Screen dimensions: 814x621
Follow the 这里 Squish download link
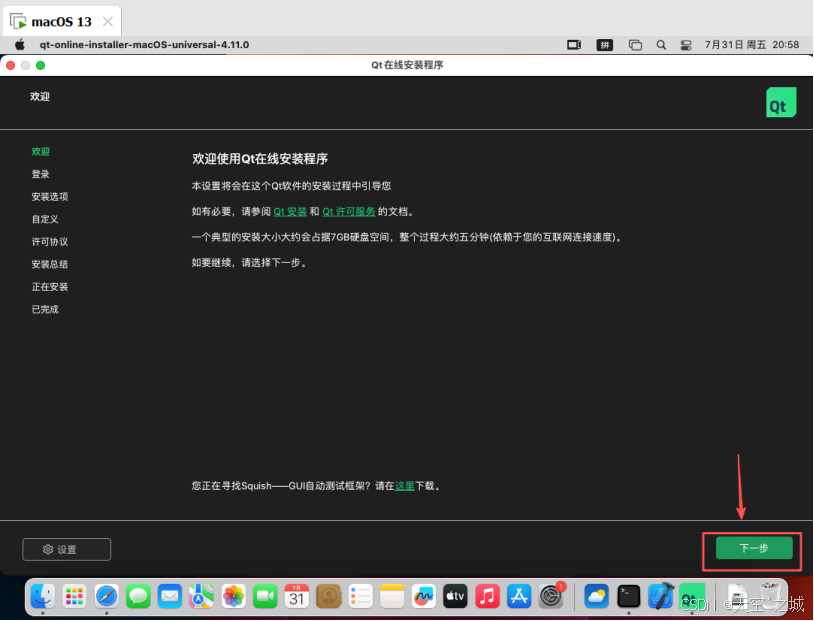coord(405,486)
